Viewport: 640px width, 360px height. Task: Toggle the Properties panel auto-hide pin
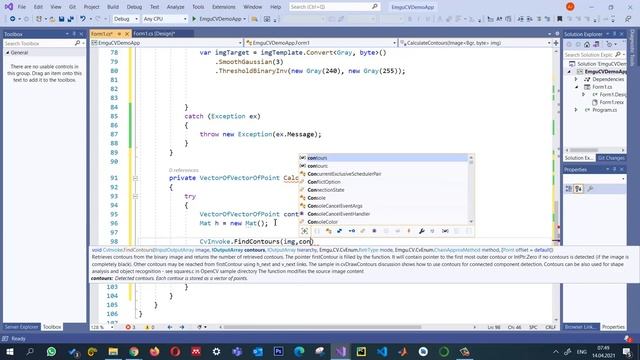(614, 169)
